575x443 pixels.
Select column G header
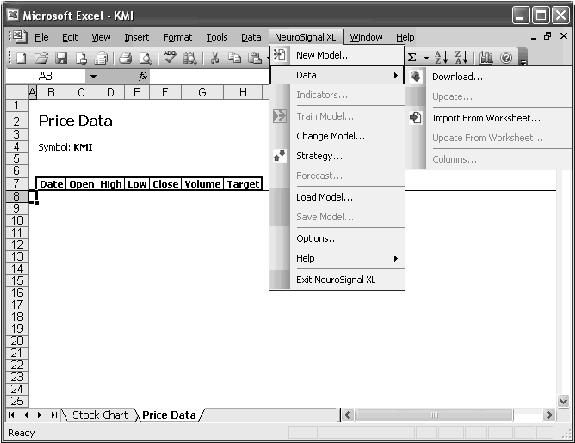pos(202,92)
